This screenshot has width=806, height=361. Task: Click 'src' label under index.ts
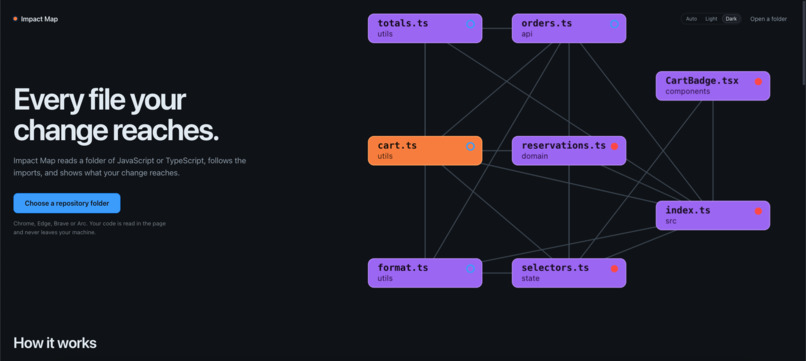[671, 221]
